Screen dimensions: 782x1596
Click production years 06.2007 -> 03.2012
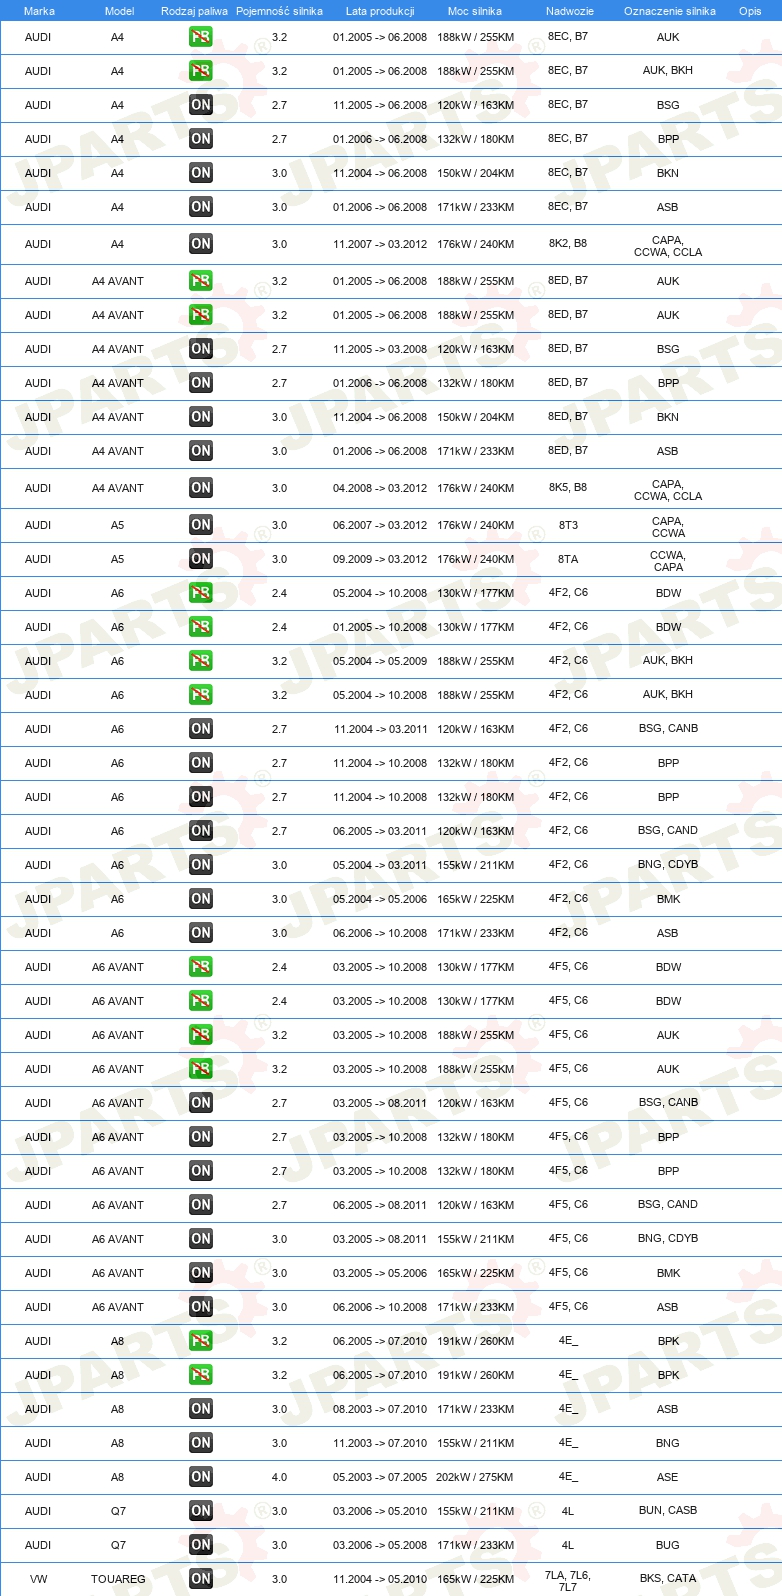point(380,525)
